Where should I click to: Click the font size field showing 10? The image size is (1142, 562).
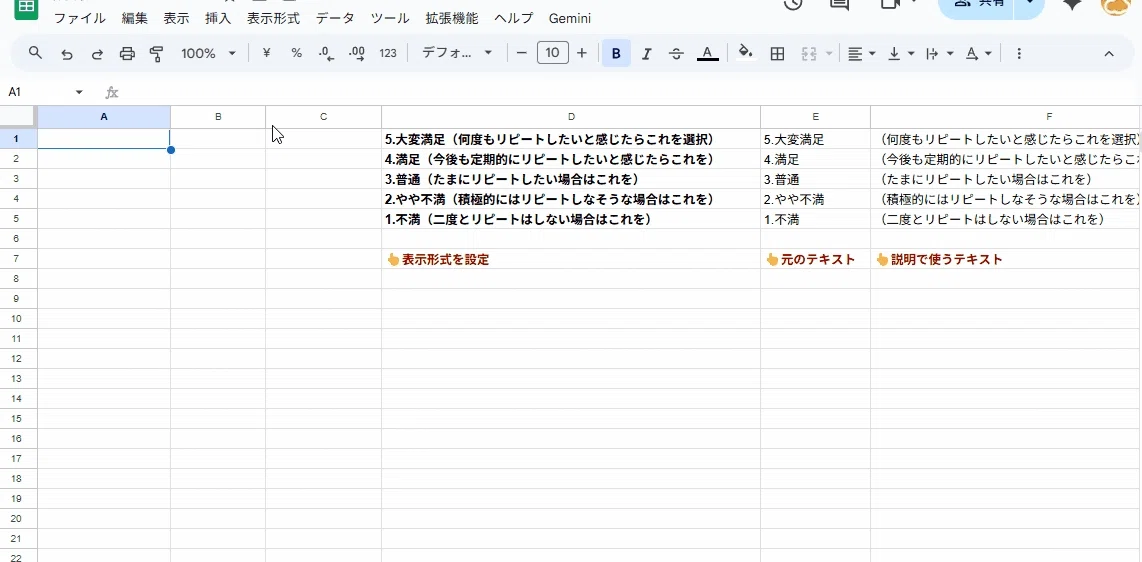click(553, 53)
